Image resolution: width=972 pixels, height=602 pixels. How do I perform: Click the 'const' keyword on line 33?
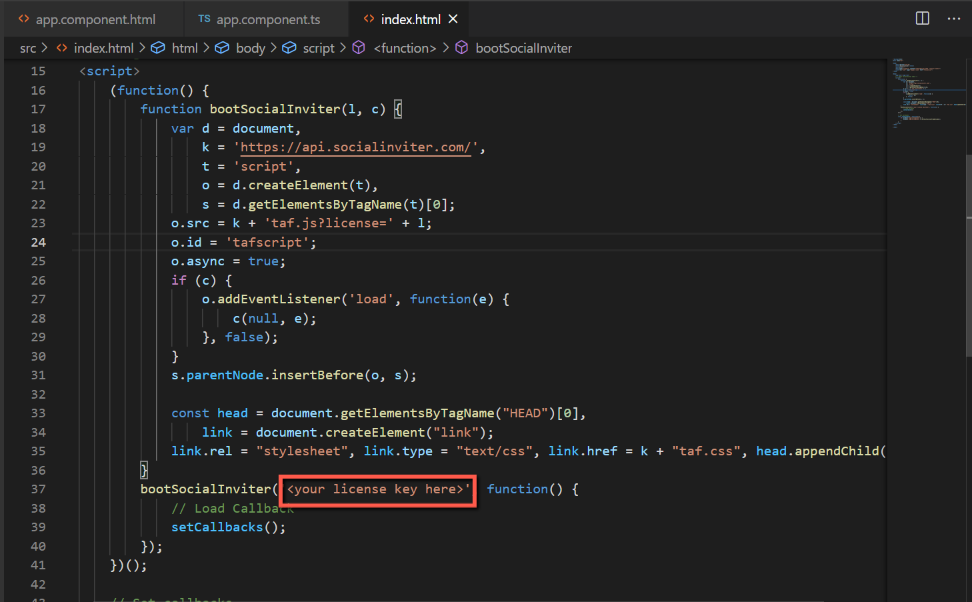[x=190, y=413]
